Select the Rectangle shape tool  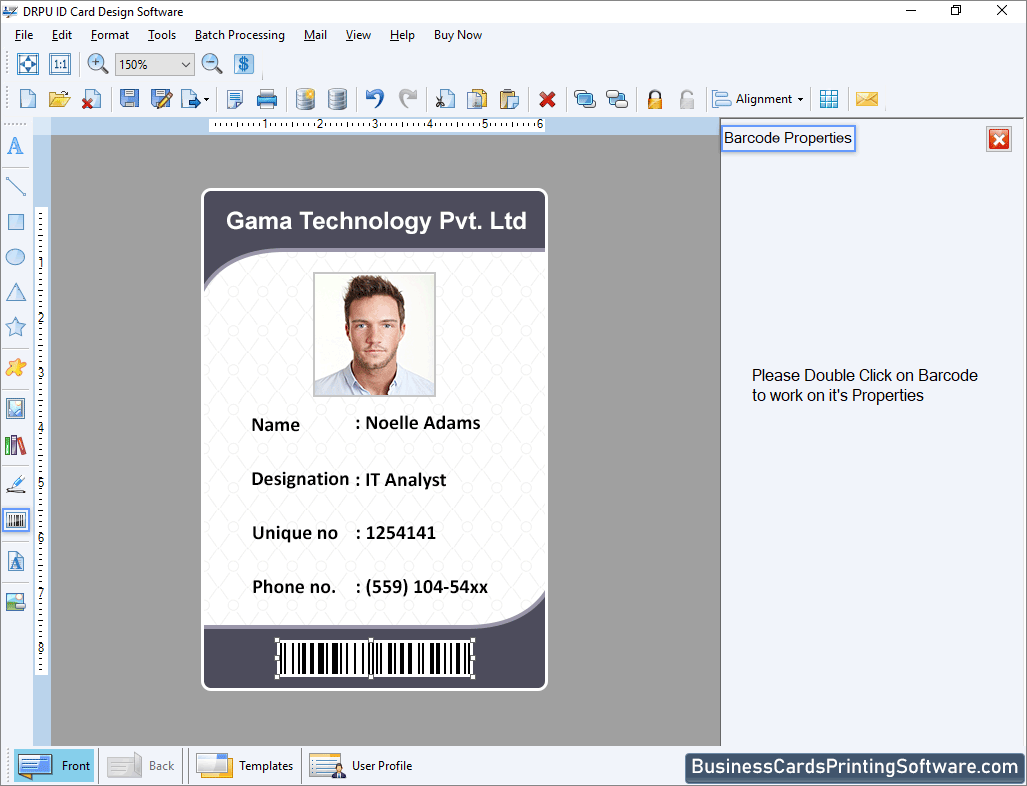point(15,222)
